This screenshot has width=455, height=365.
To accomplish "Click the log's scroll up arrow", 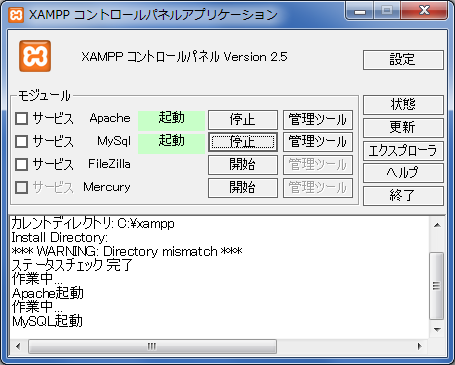I will pos(437,225).
